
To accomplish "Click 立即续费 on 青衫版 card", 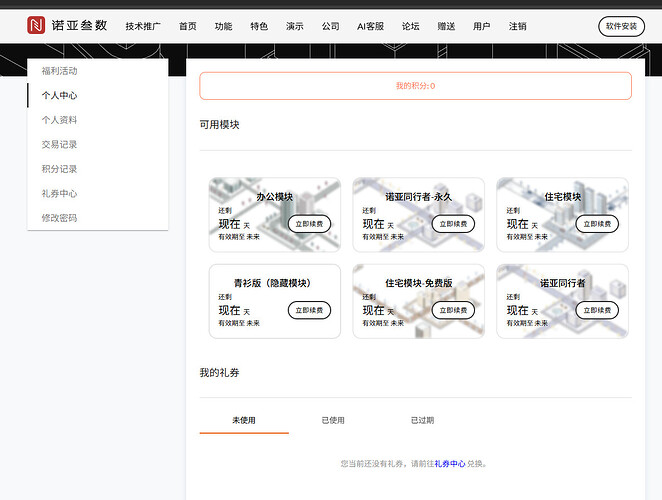I will [x=309, y=310].
